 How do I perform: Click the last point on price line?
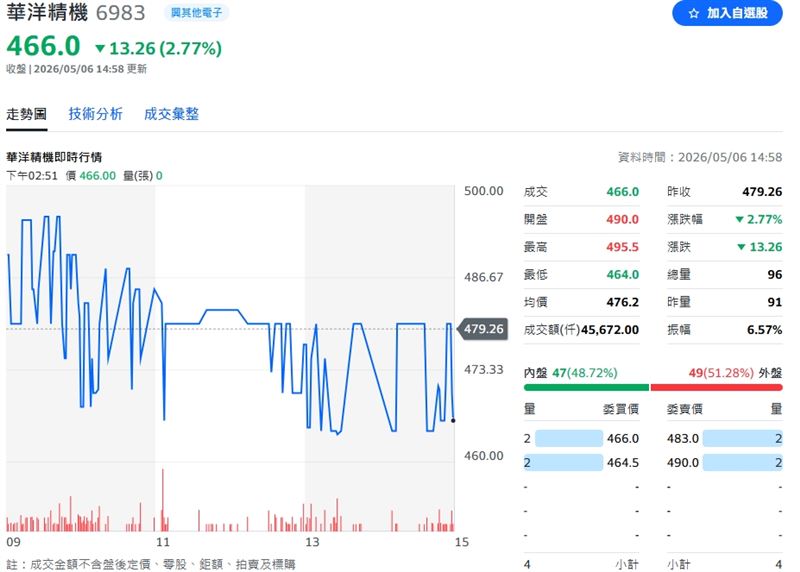pyautogui.click(x=453, y=420)
